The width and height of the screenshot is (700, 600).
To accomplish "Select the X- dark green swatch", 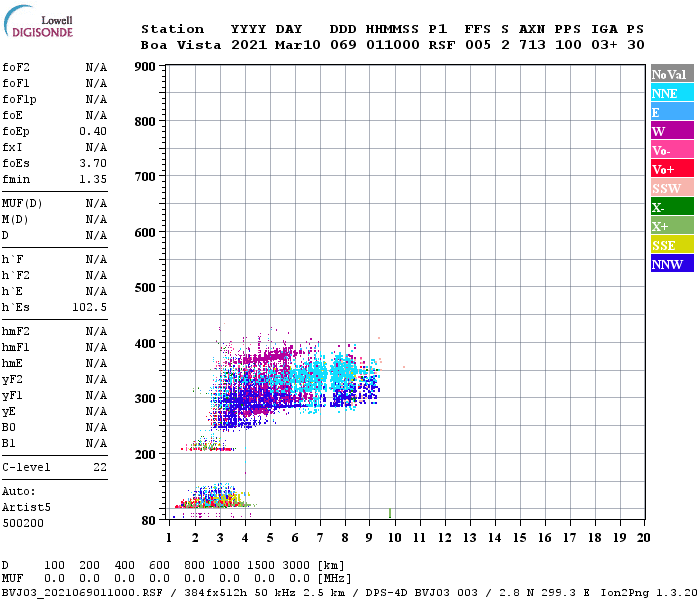I will [x=672, y=207].
